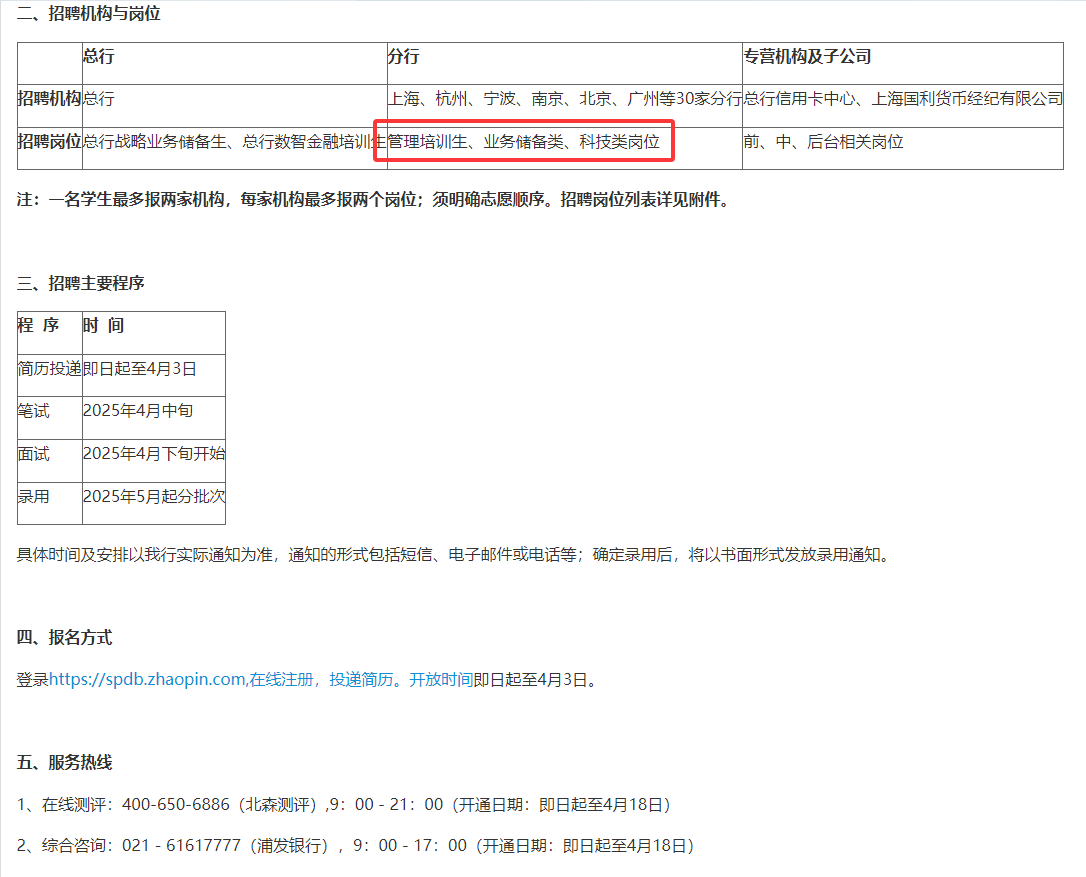Click the 招聘岗位 row label
Viewport: 1086px width, 877px height.
(49, 142)
